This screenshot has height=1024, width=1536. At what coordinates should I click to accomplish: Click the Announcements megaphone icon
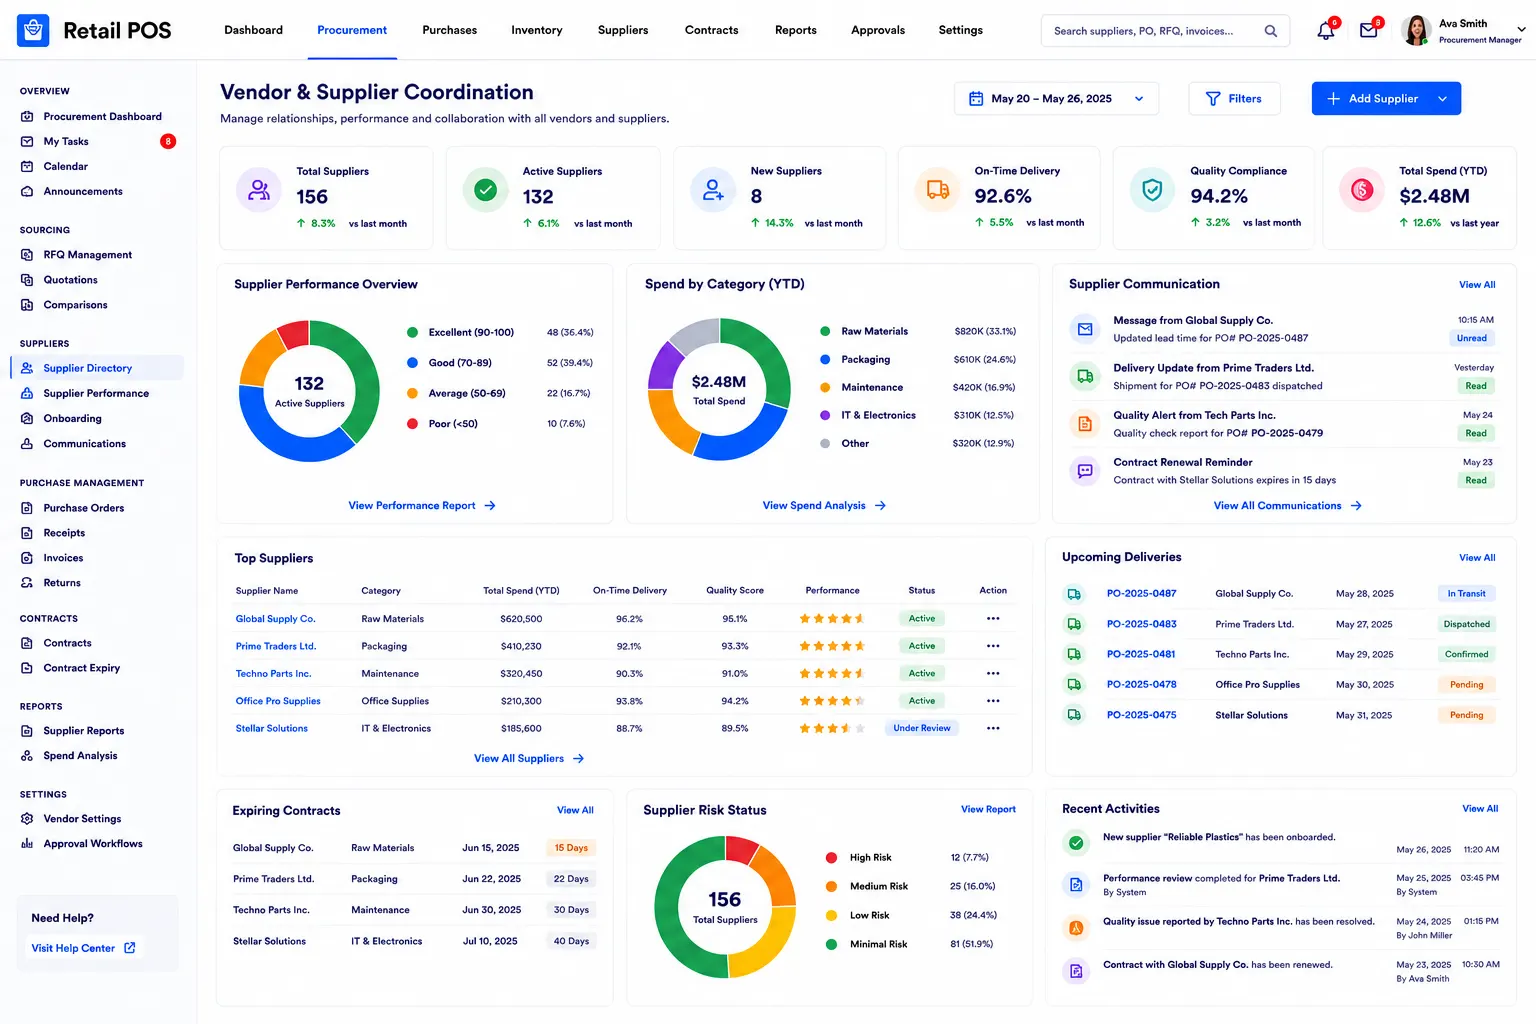(x=27, y=192)
